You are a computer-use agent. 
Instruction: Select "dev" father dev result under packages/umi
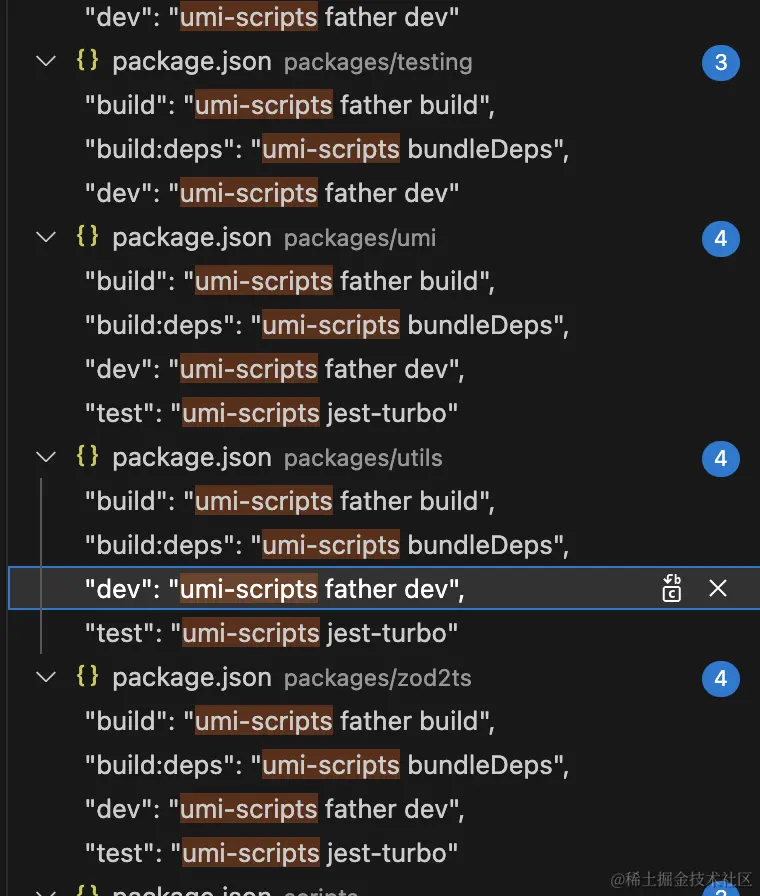tap(274, 369)
